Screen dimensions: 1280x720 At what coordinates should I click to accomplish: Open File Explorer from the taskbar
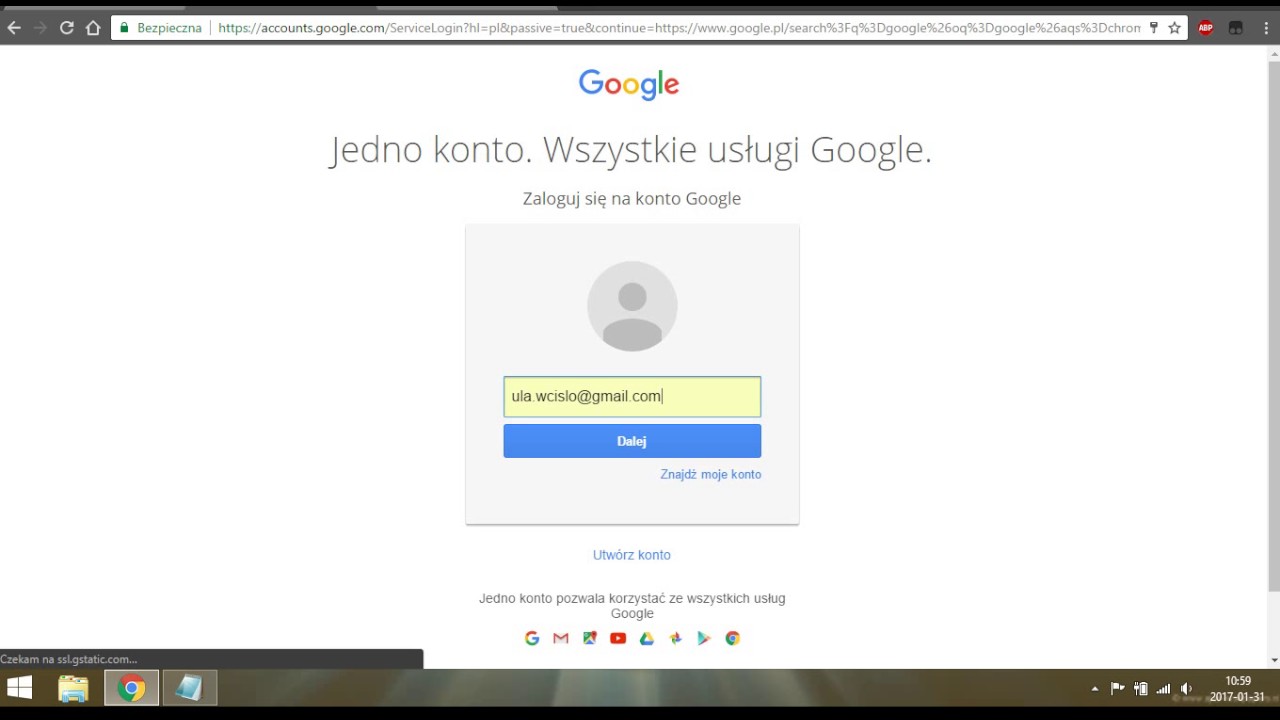(73, 688)
